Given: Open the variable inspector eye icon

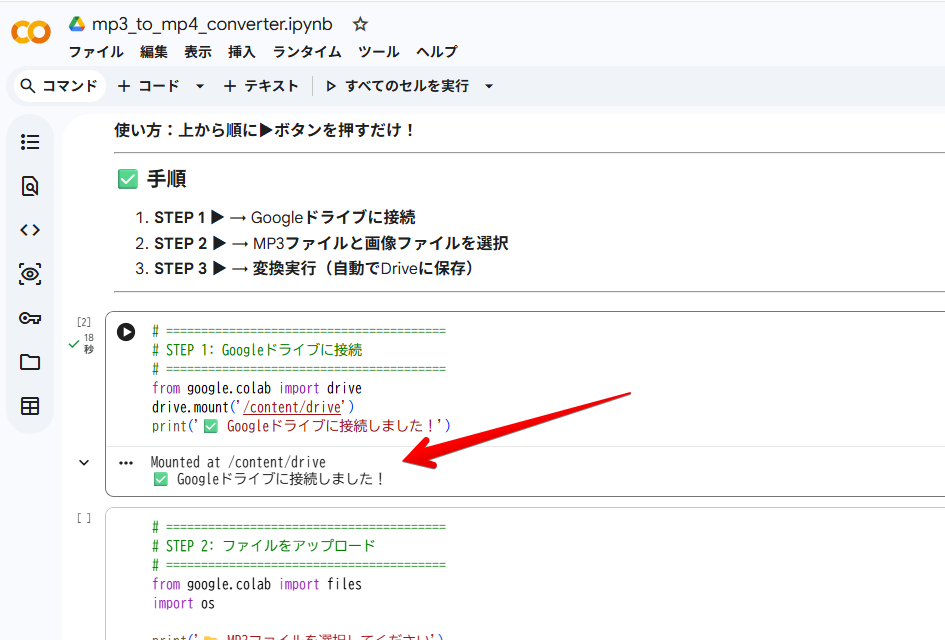Looking at the screenshot, I should (x=30, y=274).
